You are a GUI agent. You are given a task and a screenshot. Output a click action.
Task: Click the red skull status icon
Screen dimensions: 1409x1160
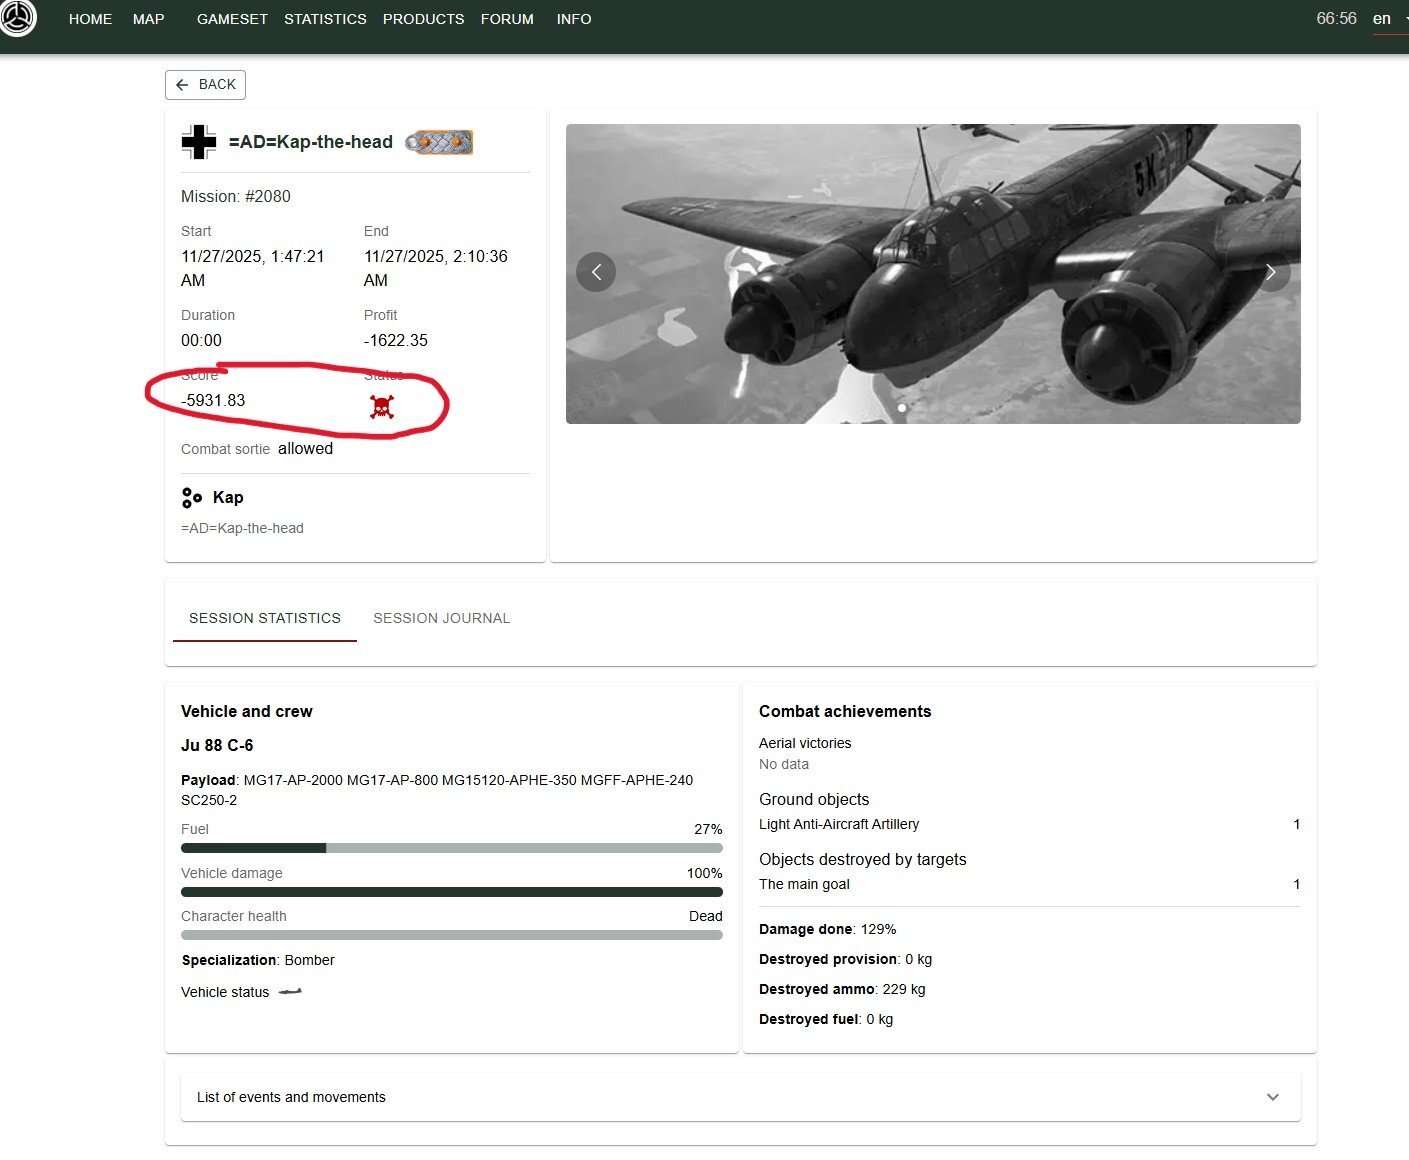coord(381,406)
